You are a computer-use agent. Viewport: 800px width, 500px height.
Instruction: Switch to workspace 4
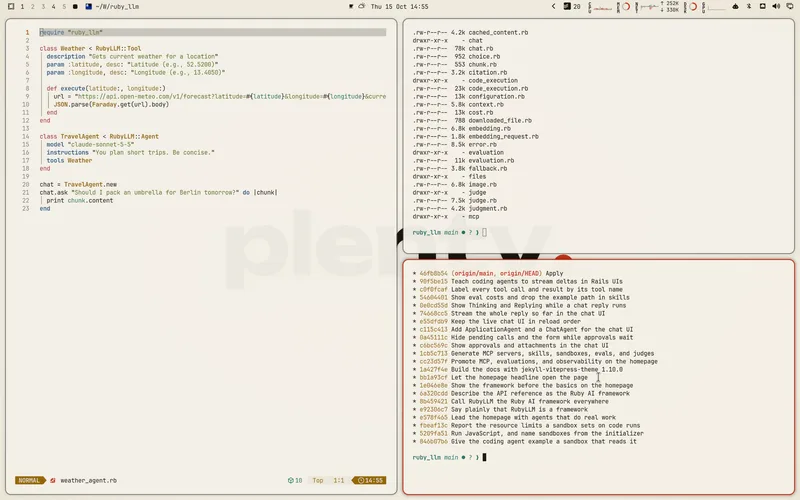[54, 7]
